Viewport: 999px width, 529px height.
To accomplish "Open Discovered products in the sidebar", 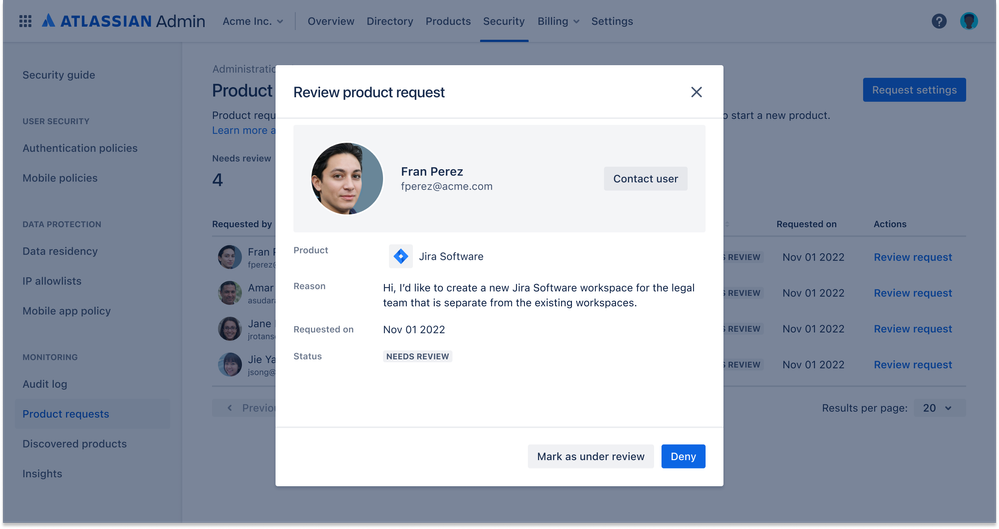I will tap(75, 444).
